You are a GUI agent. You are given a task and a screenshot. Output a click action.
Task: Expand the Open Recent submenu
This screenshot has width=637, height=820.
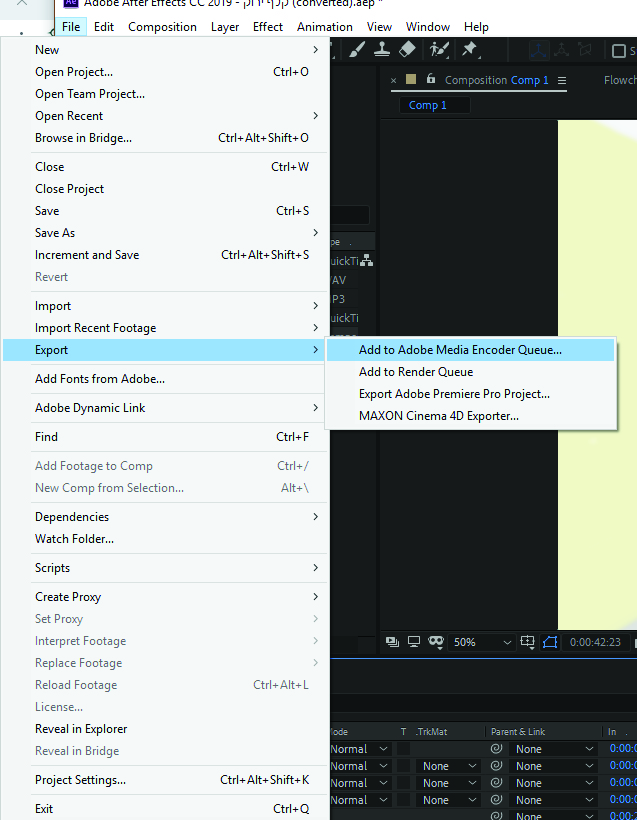point(165,116)
